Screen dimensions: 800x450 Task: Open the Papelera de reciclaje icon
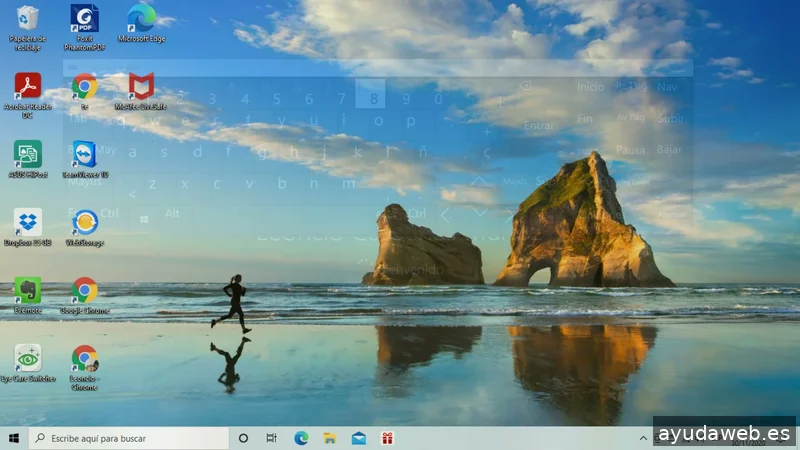pyautogui.click(x=28, y=28)
